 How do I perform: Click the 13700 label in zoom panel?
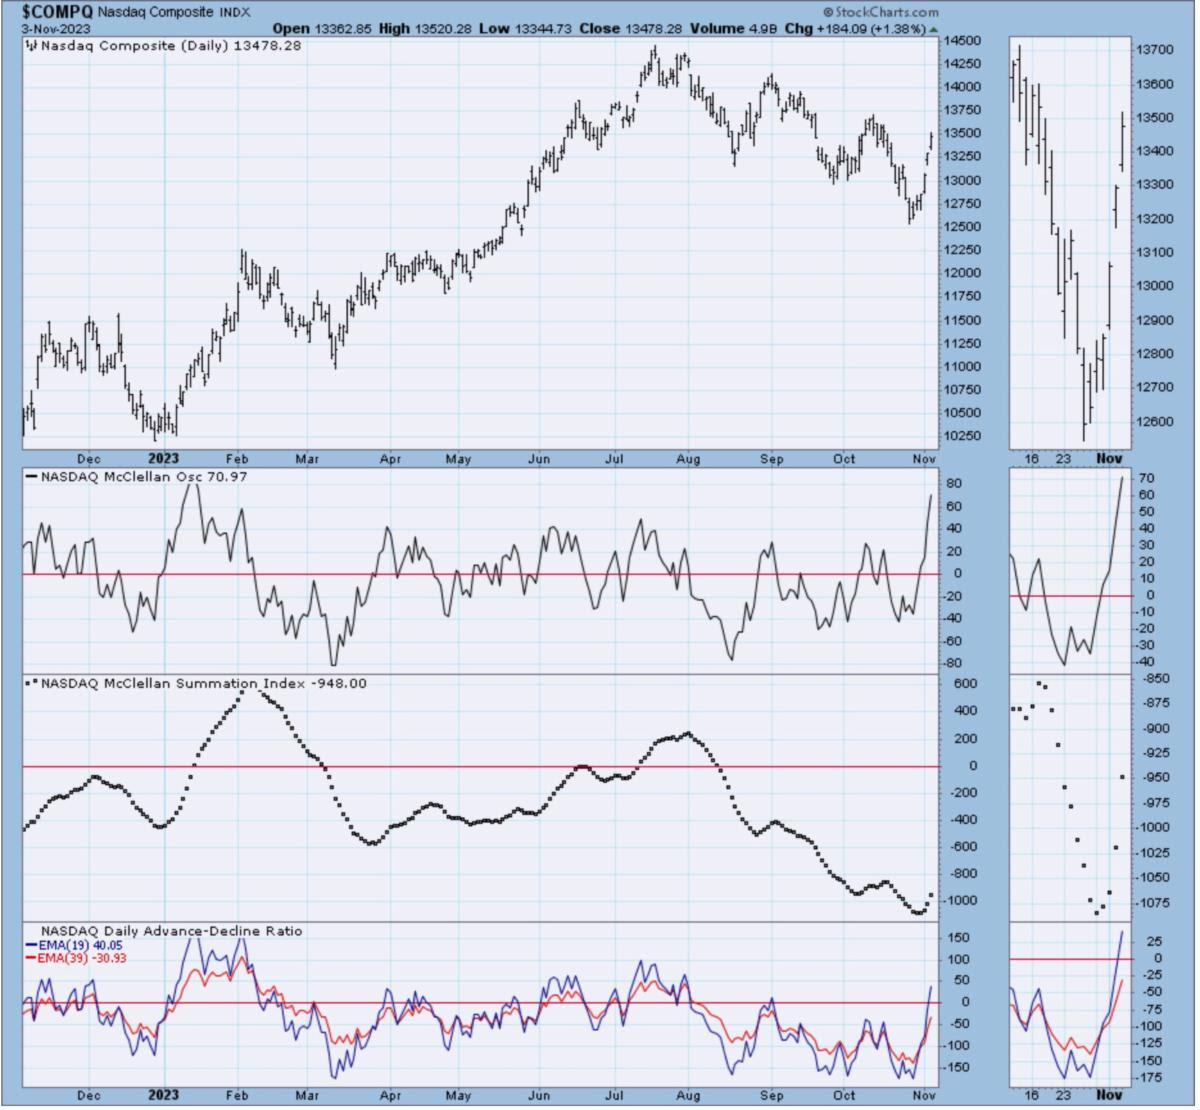[1154, 49]
